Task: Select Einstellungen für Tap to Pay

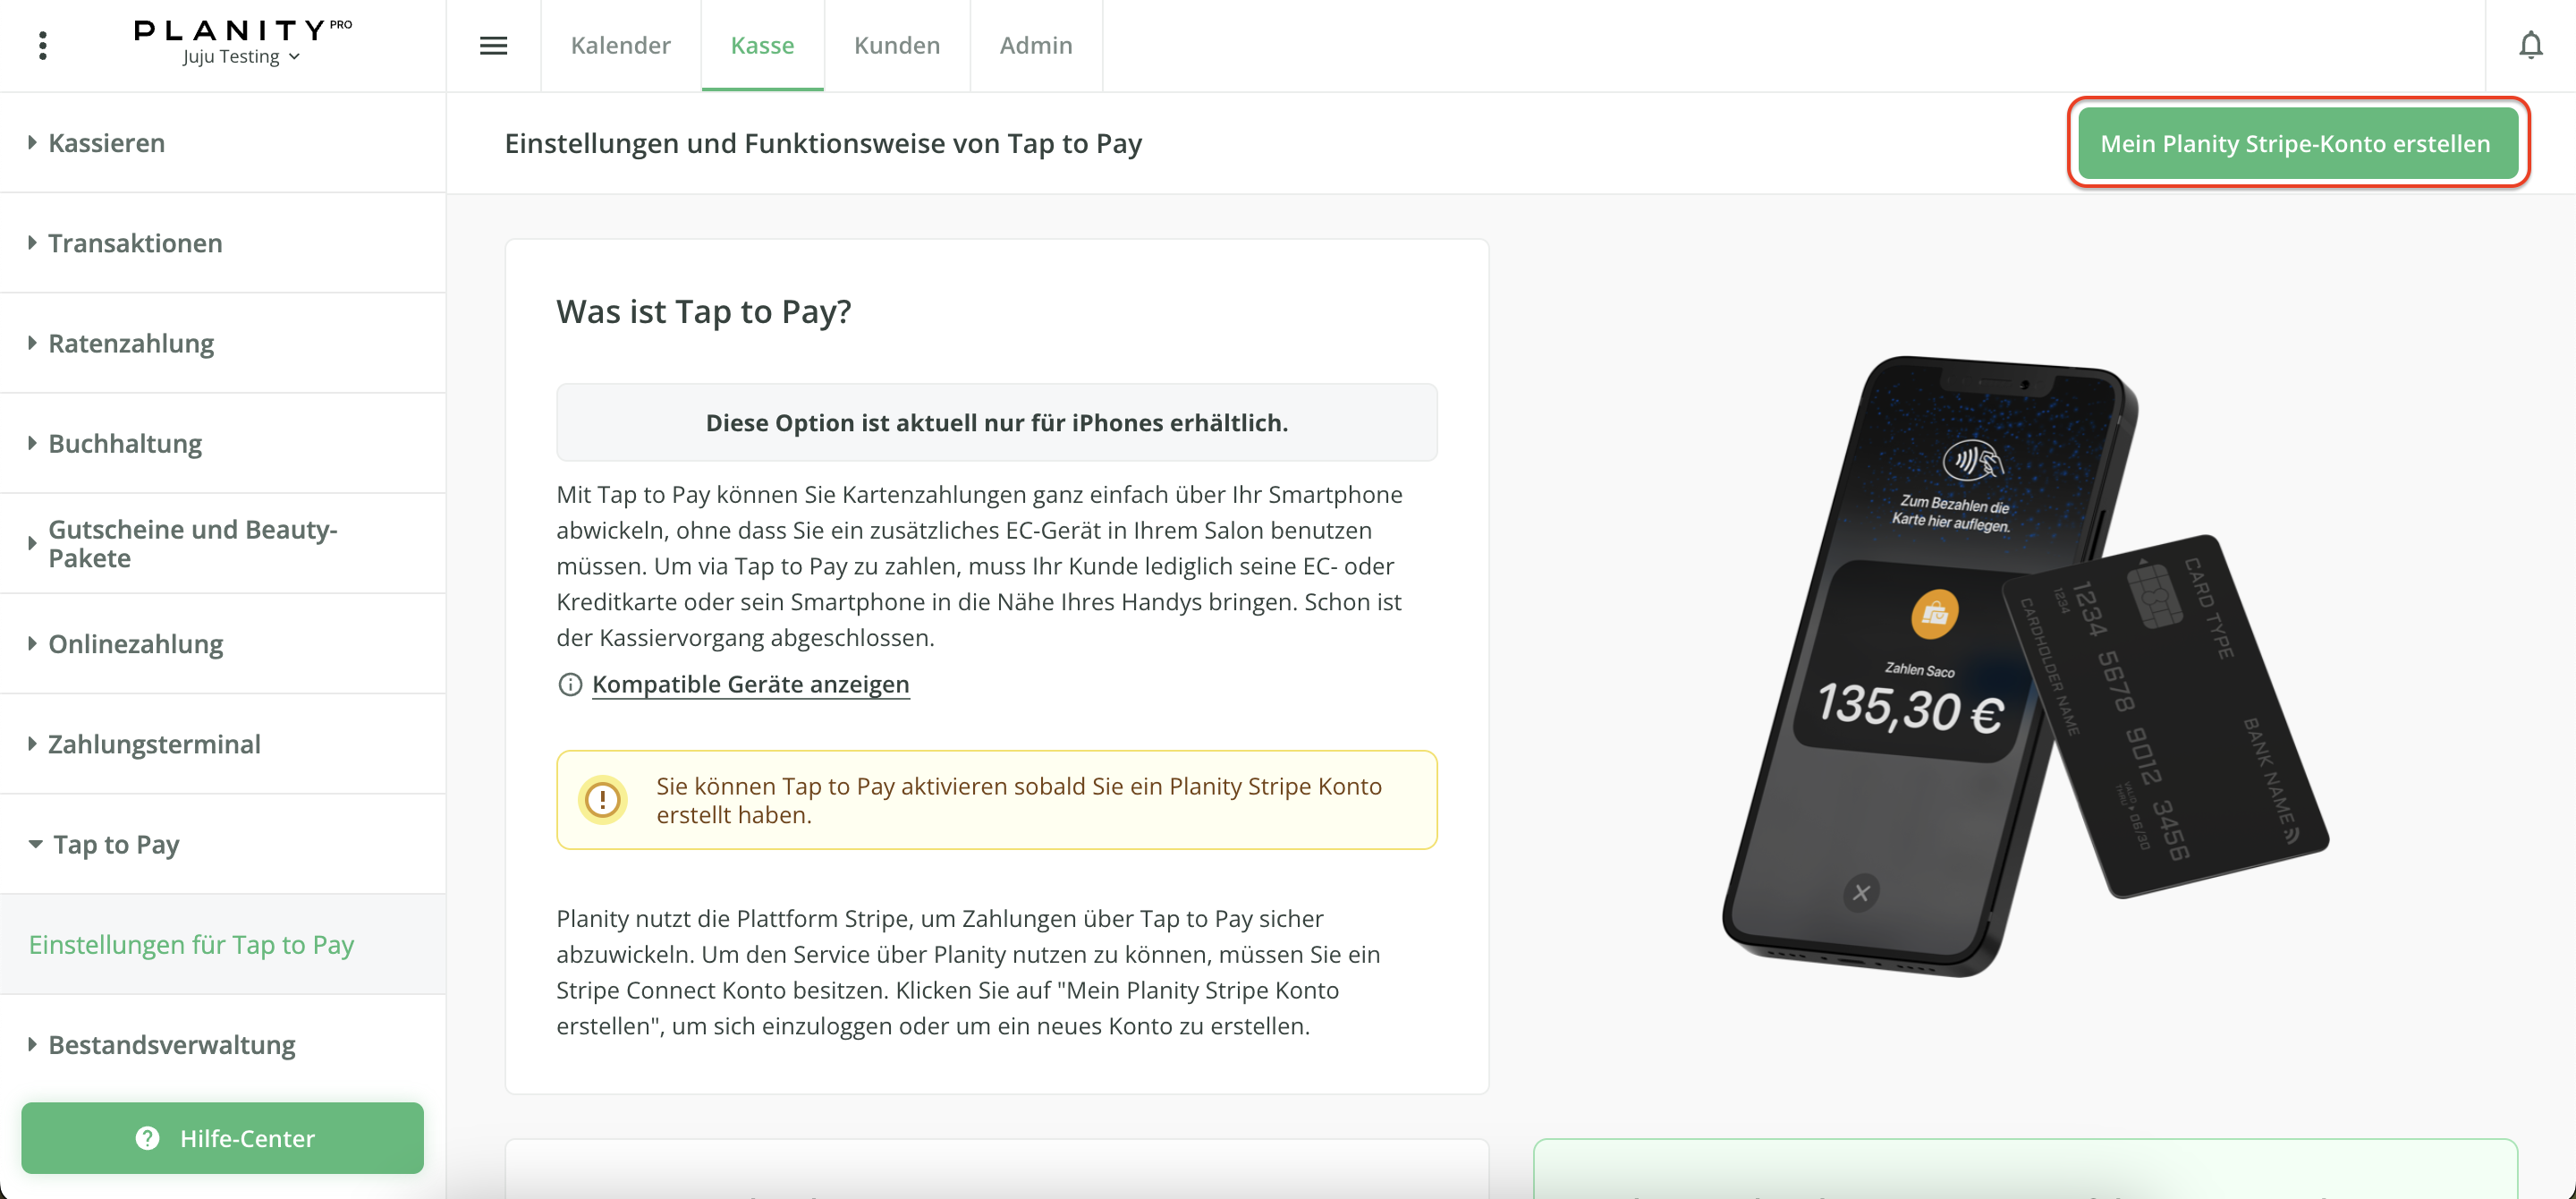Action: click(x=191, y=945)
